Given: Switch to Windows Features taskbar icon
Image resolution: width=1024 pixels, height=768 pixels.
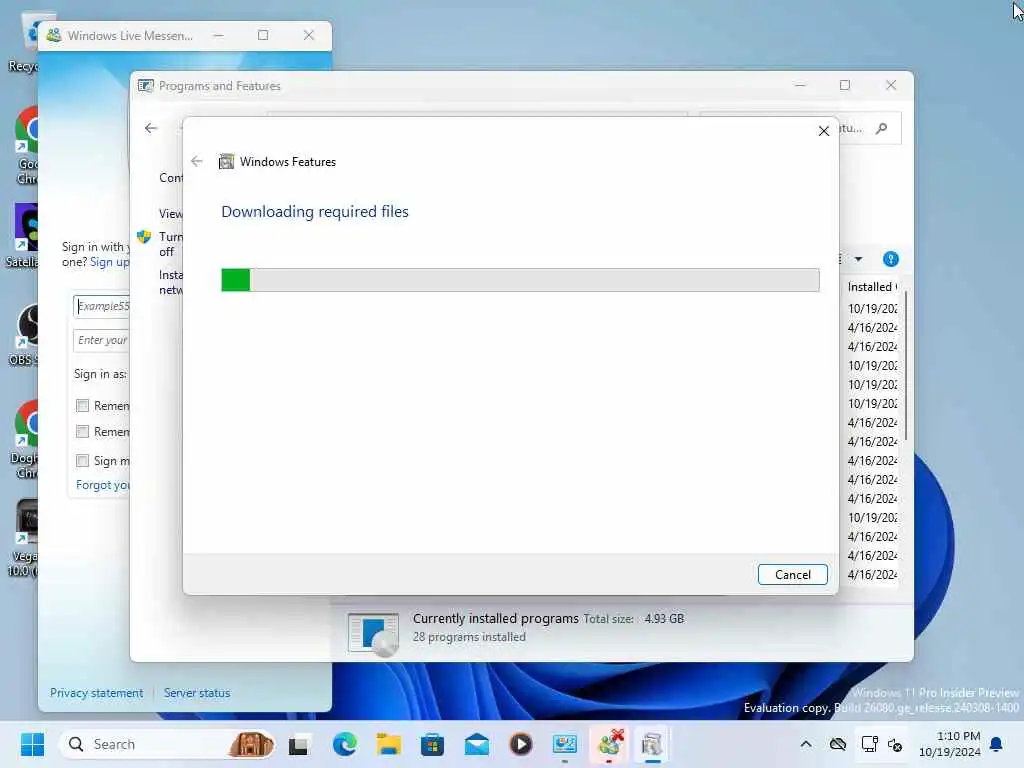Looking at the screenshot, I should point(652,744).
